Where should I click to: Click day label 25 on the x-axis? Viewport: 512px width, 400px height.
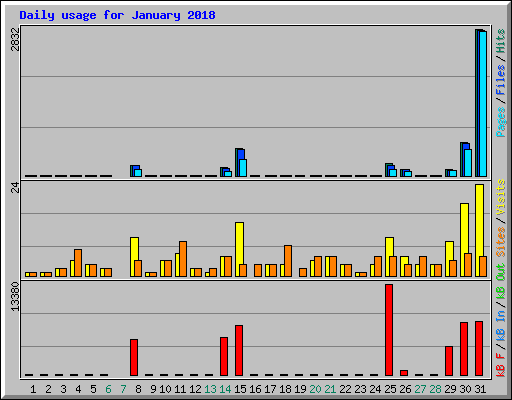[390, 389]
